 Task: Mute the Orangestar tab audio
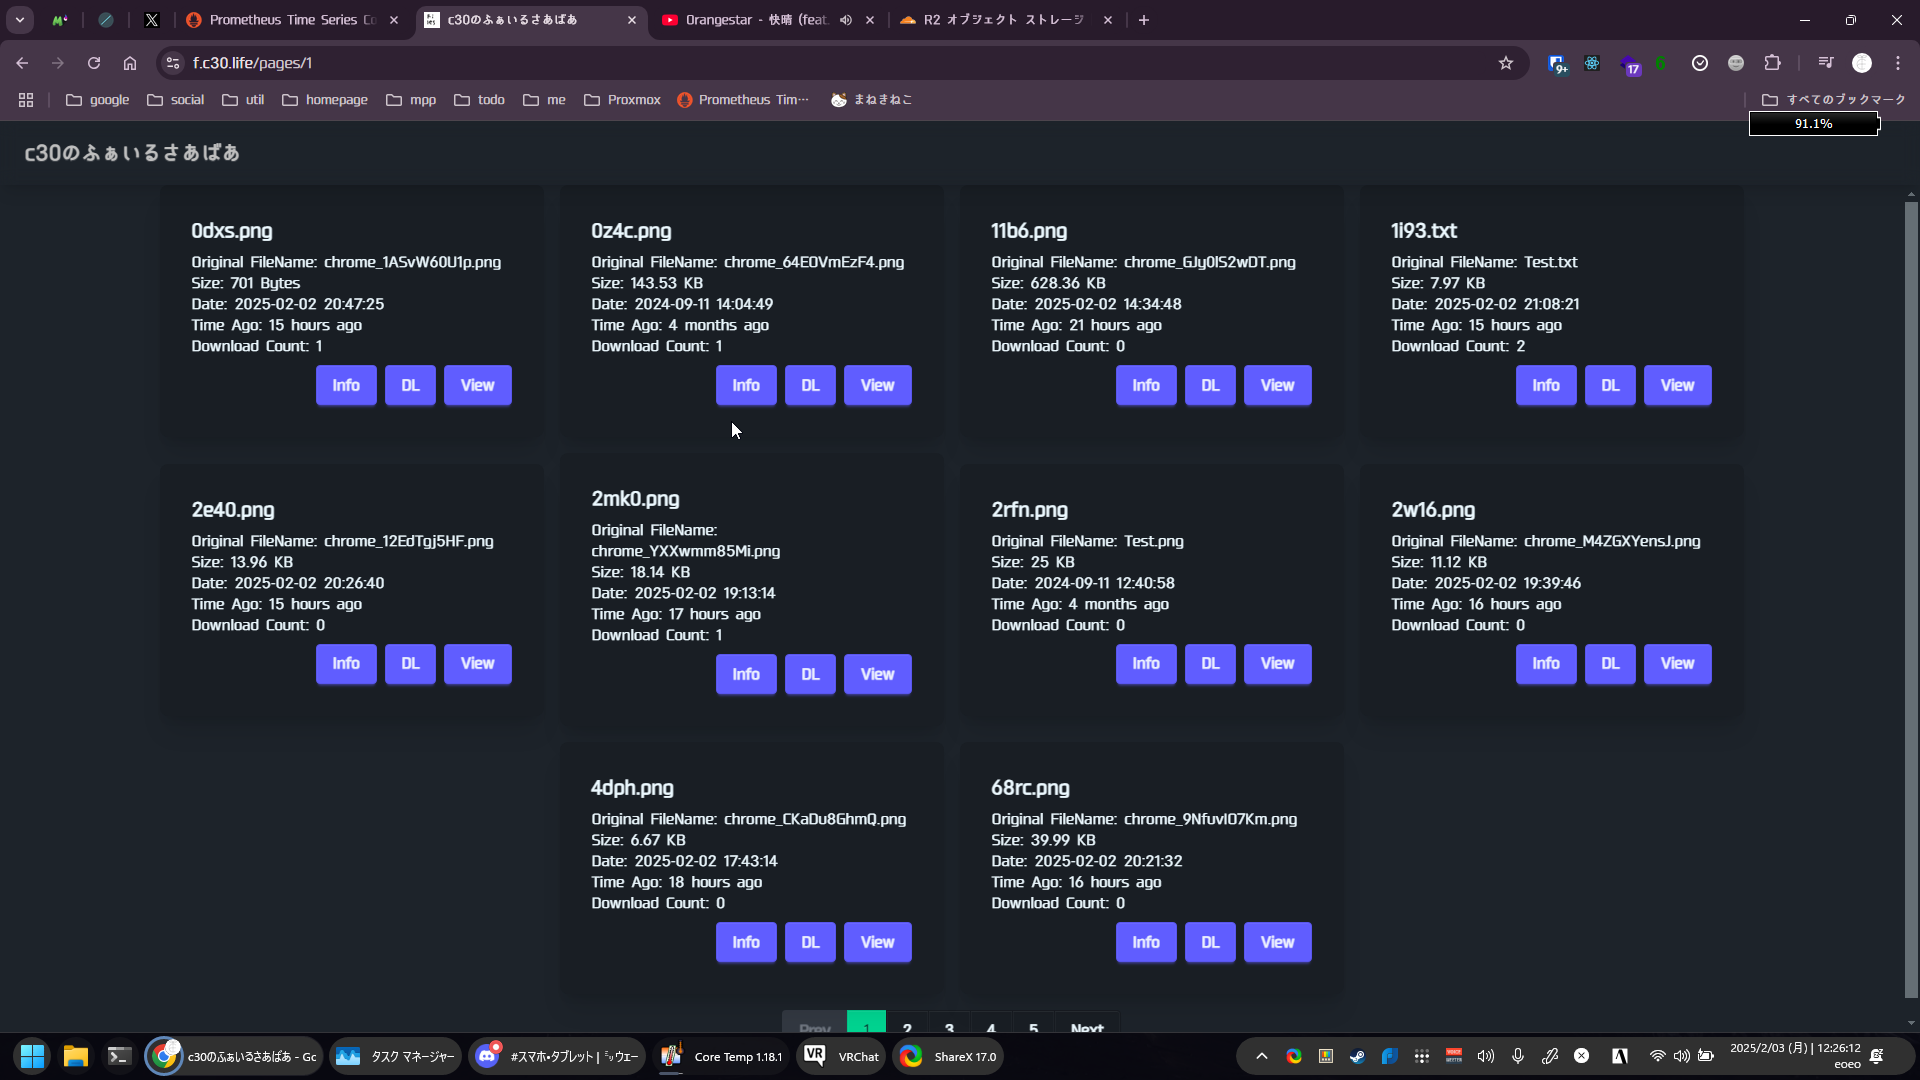(x=846, y=20)
